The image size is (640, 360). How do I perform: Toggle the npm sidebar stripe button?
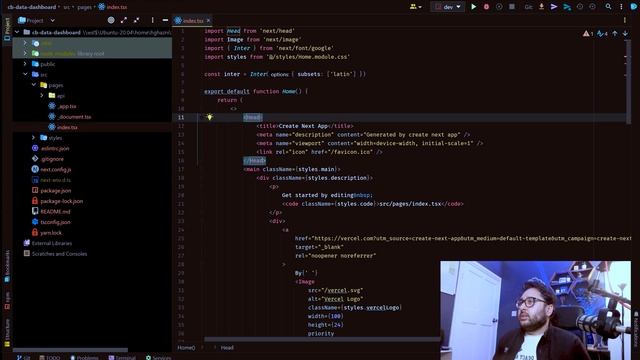(7, 300)
